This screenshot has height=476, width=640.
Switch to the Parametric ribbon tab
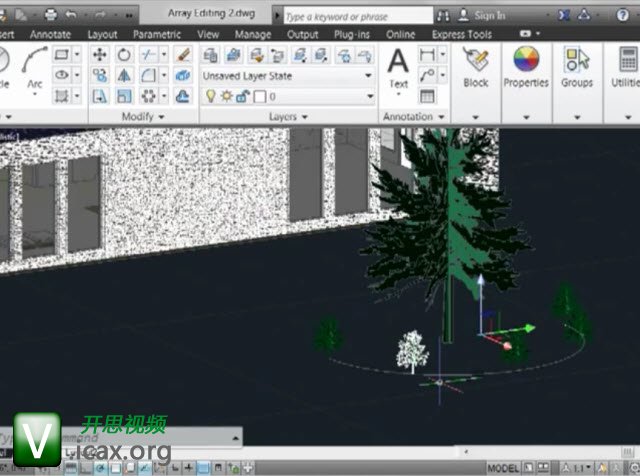pyautogui.click(x=156, y=34)
